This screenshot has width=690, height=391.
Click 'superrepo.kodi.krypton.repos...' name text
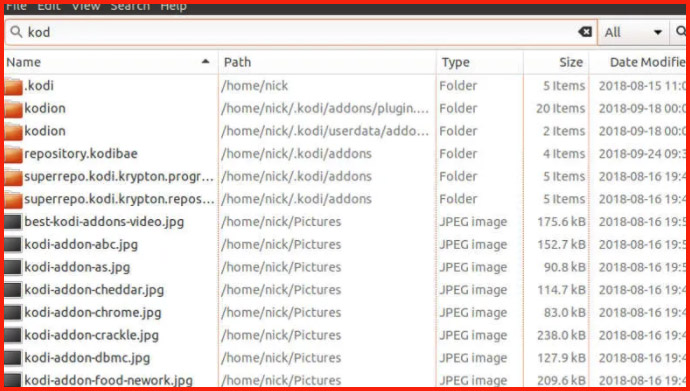119,199
